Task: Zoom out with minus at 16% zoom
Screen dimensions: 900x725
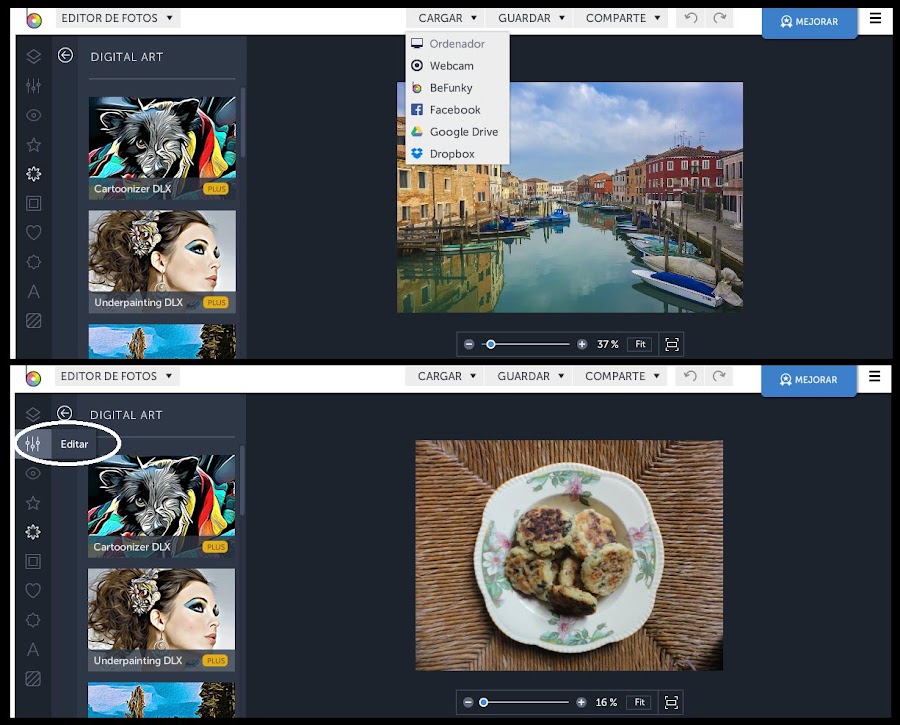Action: pyautogui.click(x=468, y=703)
